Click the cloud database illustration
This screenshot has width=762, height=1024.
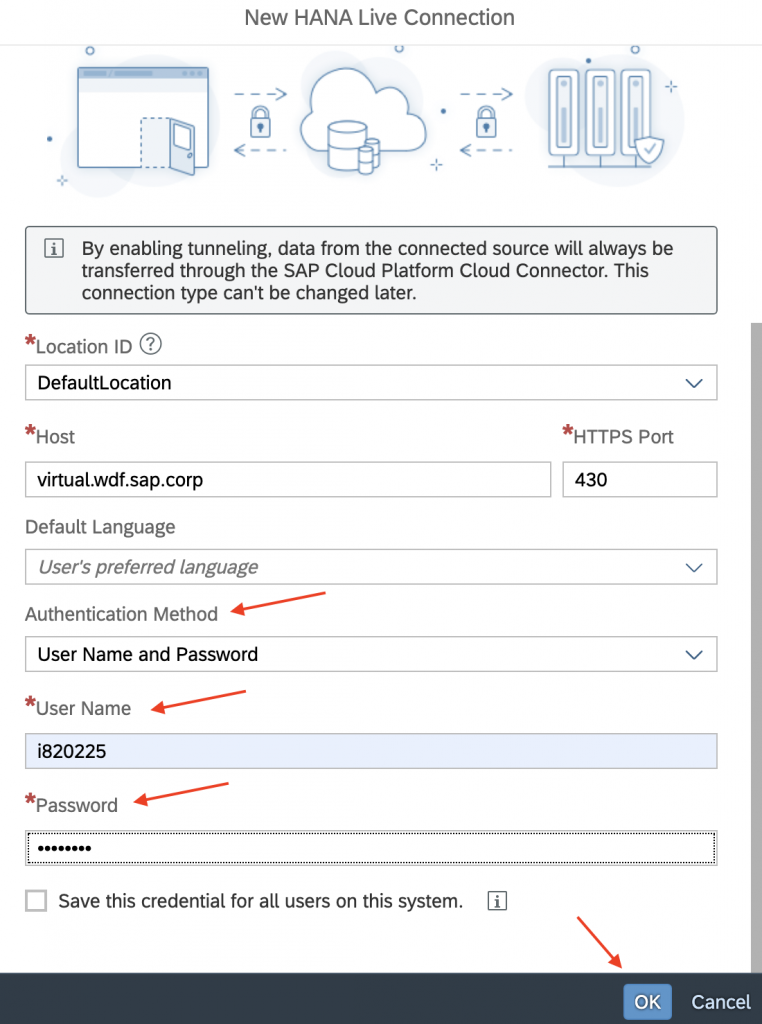pos(363,121)
